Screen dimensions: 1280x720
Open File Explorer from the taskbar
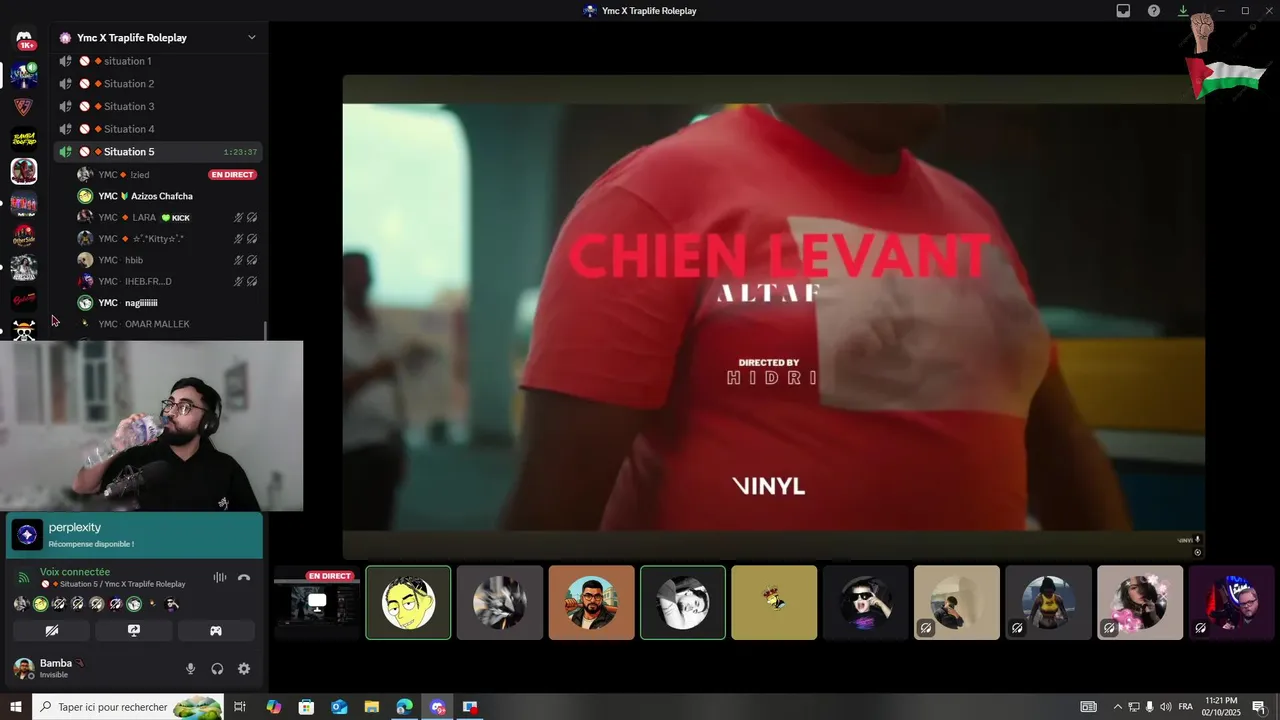[x=371, y=707]
